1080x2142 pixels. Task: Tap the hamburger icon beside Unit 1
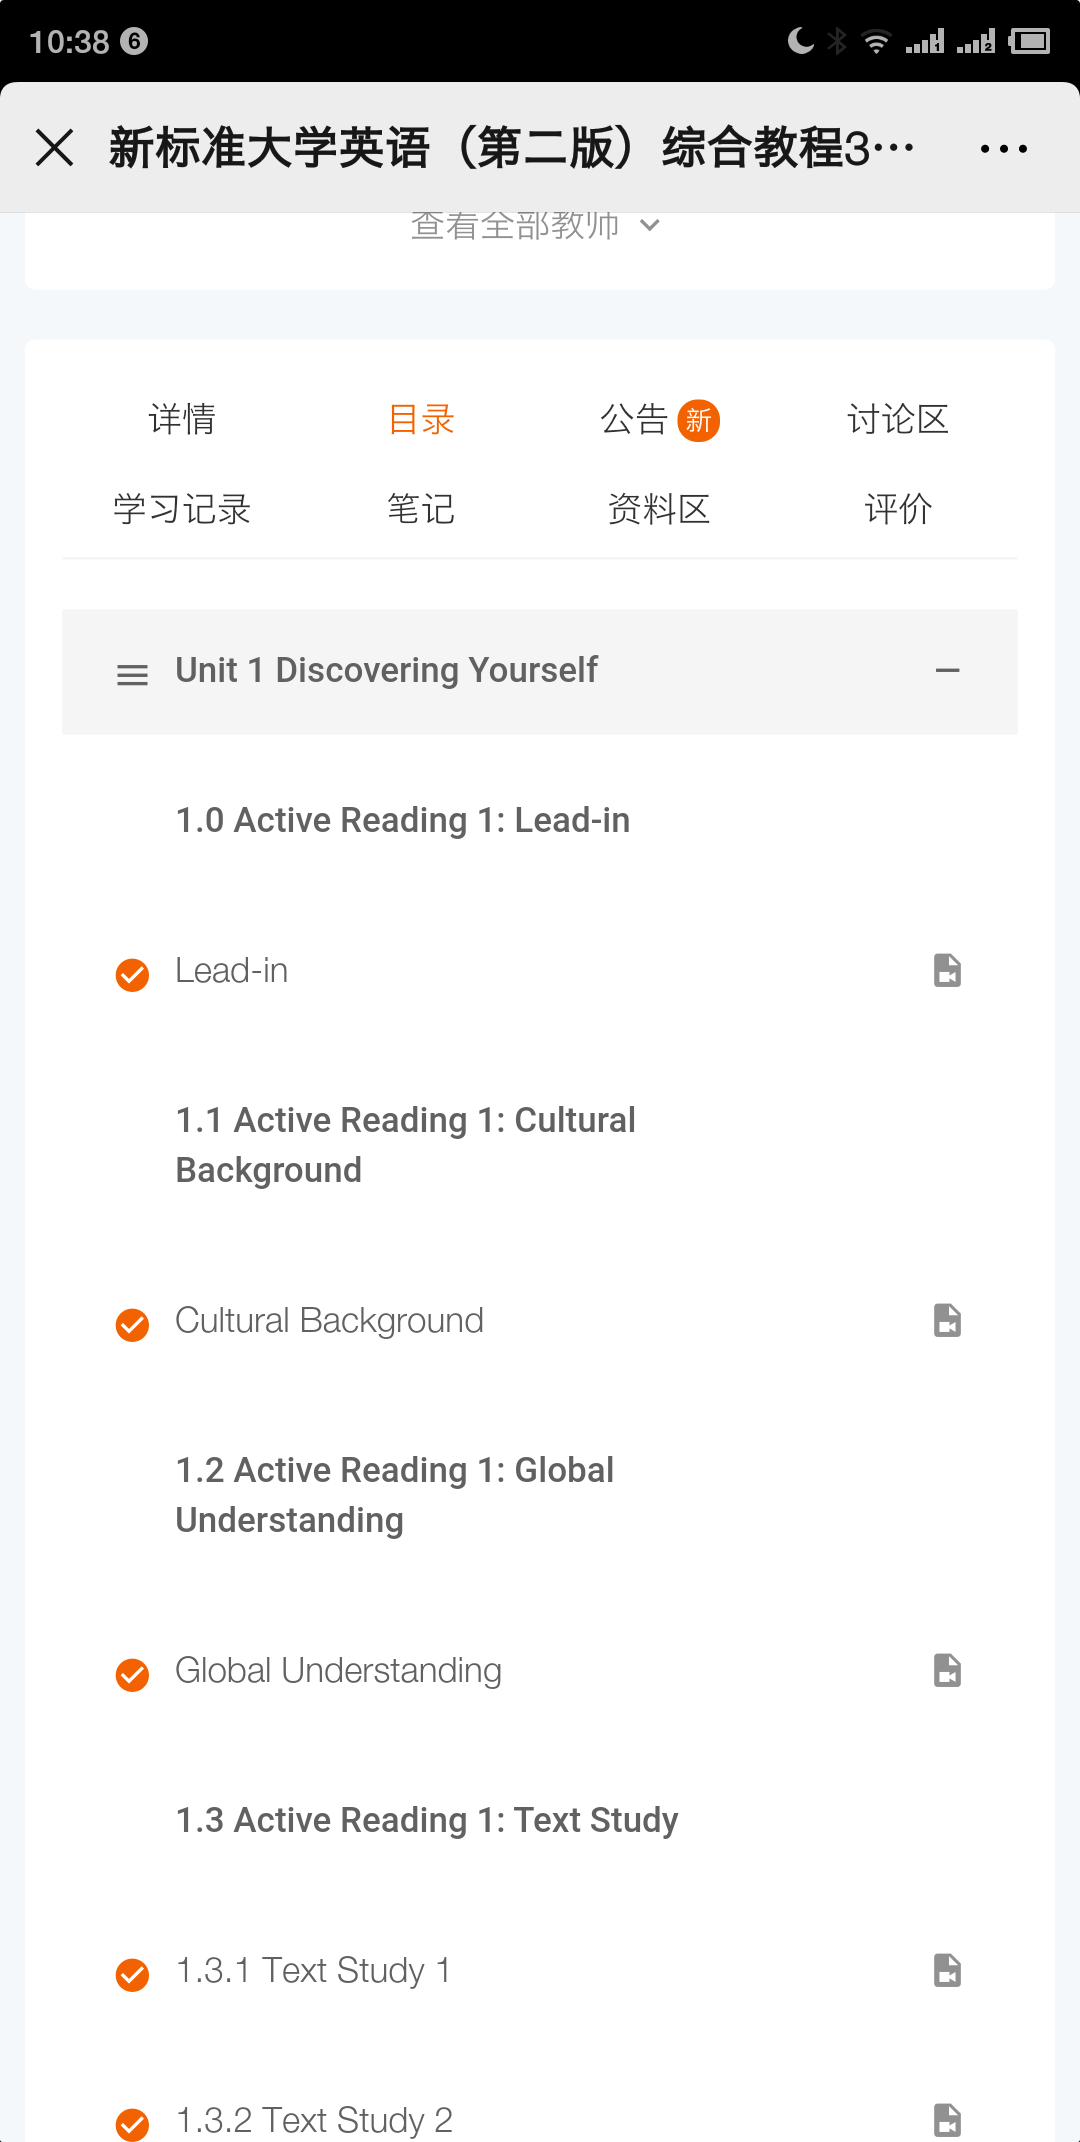coord(132,675)
